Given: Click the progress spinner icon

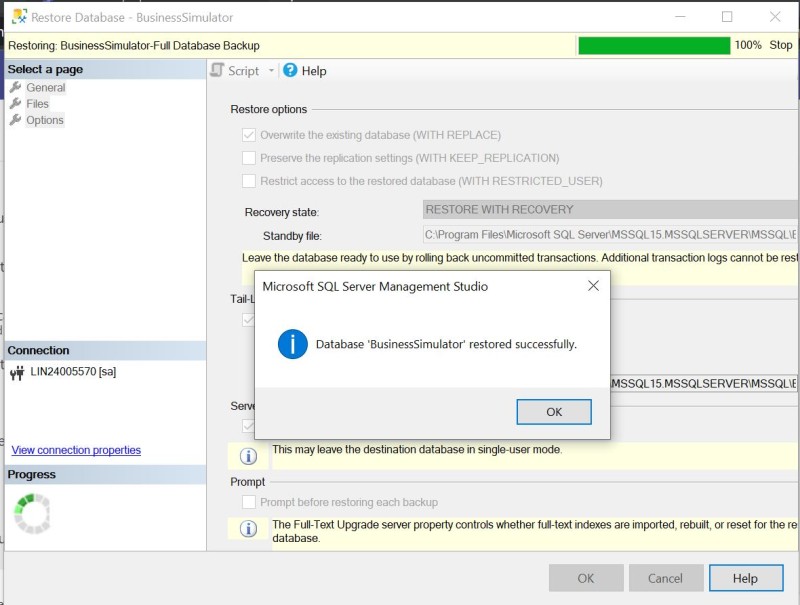Looking at the screenshot, I should coord(32,513).
